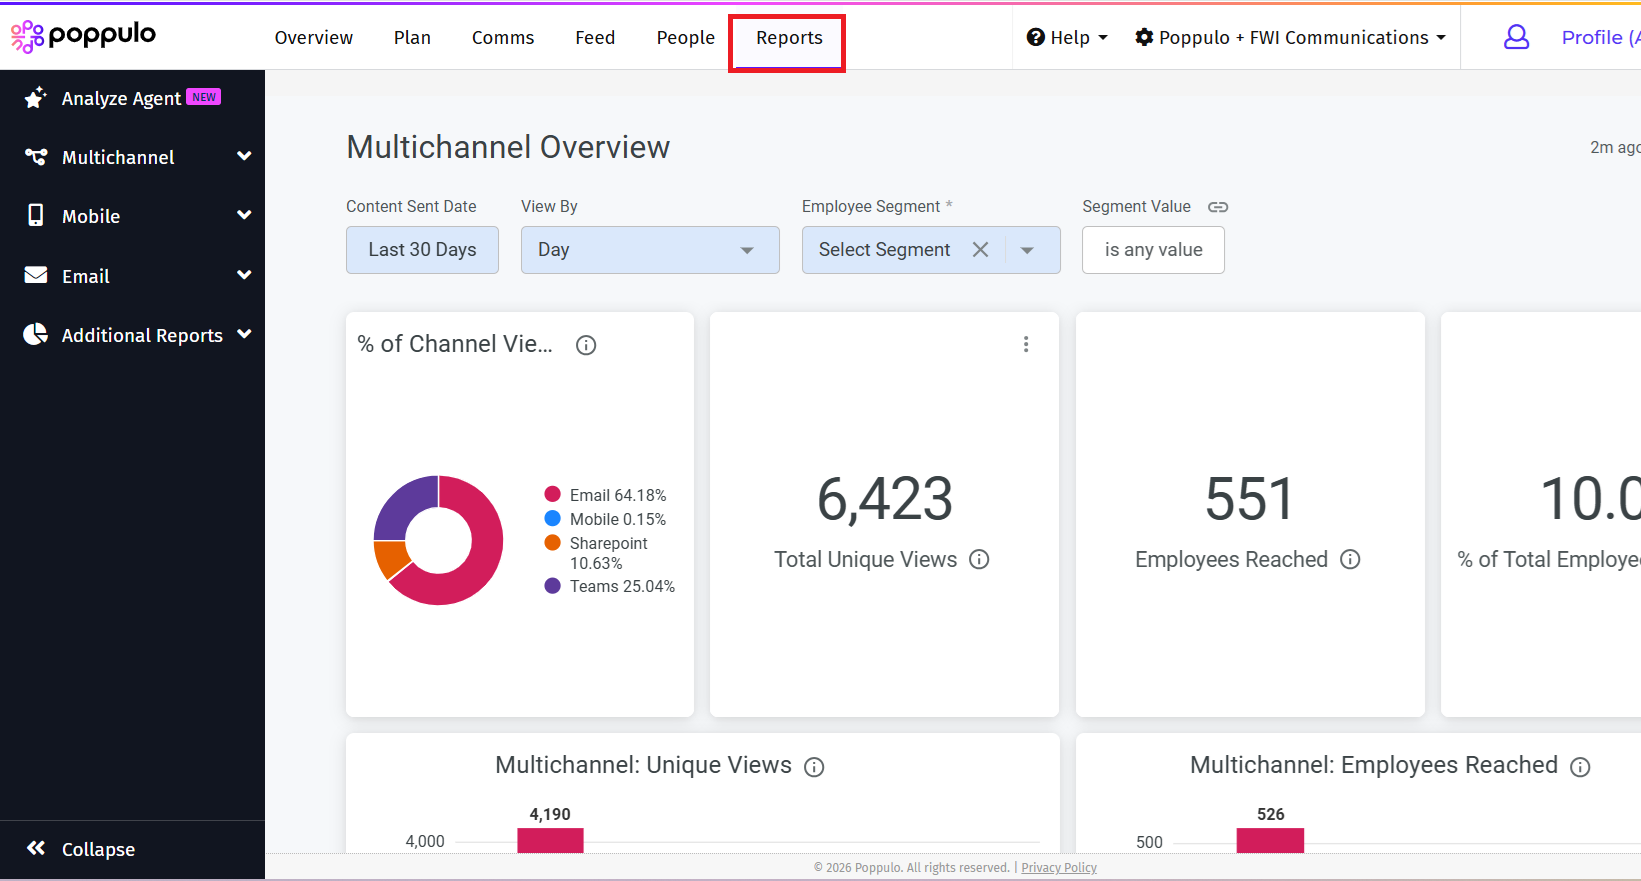
Task: Toggle the Email legend entry in donut chart
Action: click(606, 495)
